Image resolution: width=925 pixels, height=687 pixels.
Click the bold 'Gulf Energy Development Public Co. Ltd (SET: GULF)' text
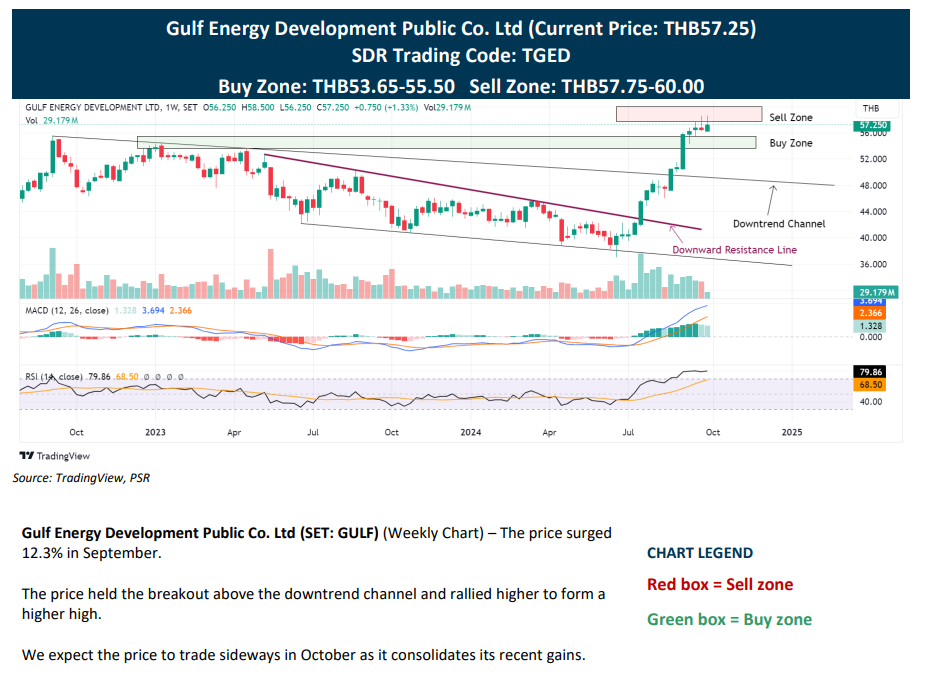point(200,533)
